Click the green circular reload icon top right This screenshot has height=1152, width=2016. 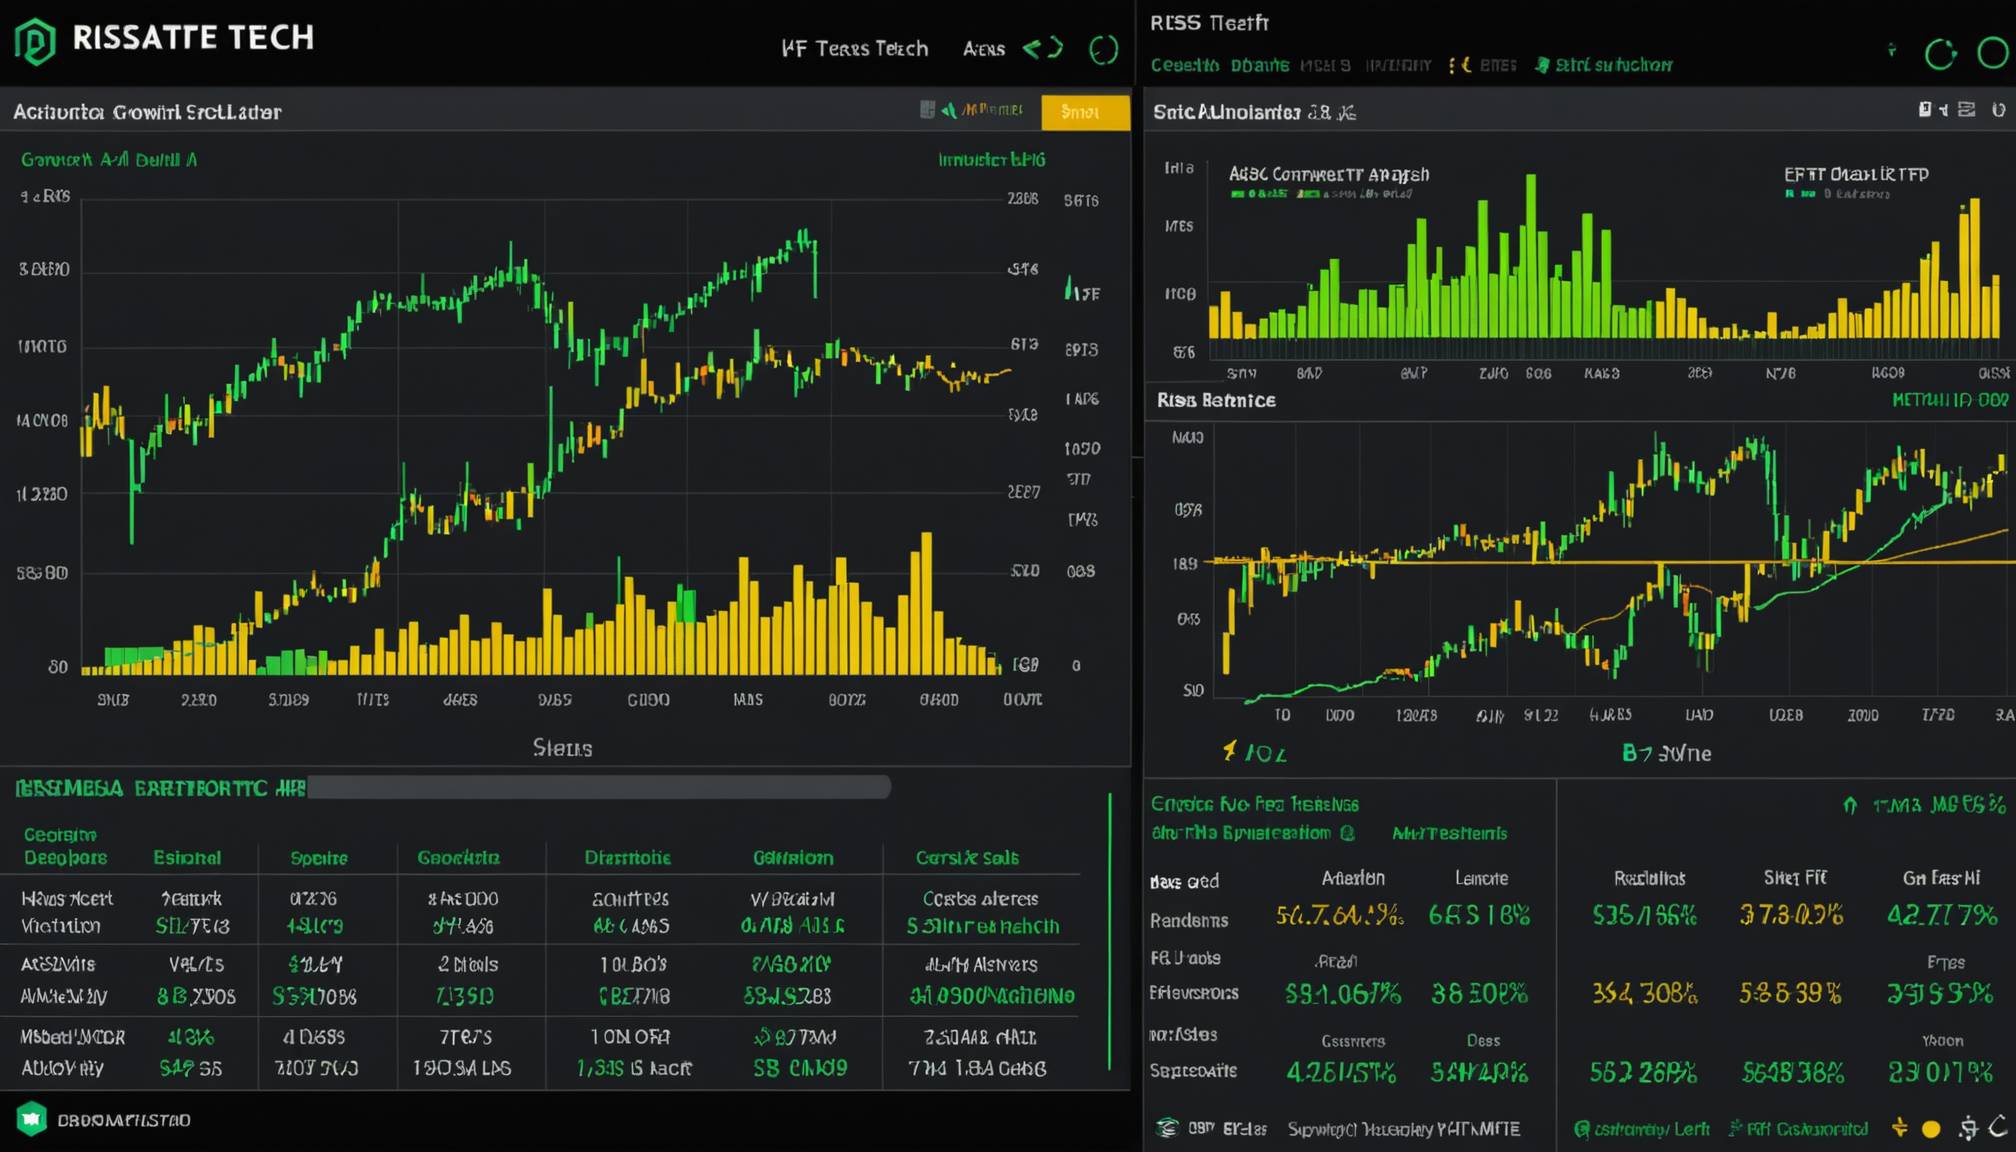1940,54
